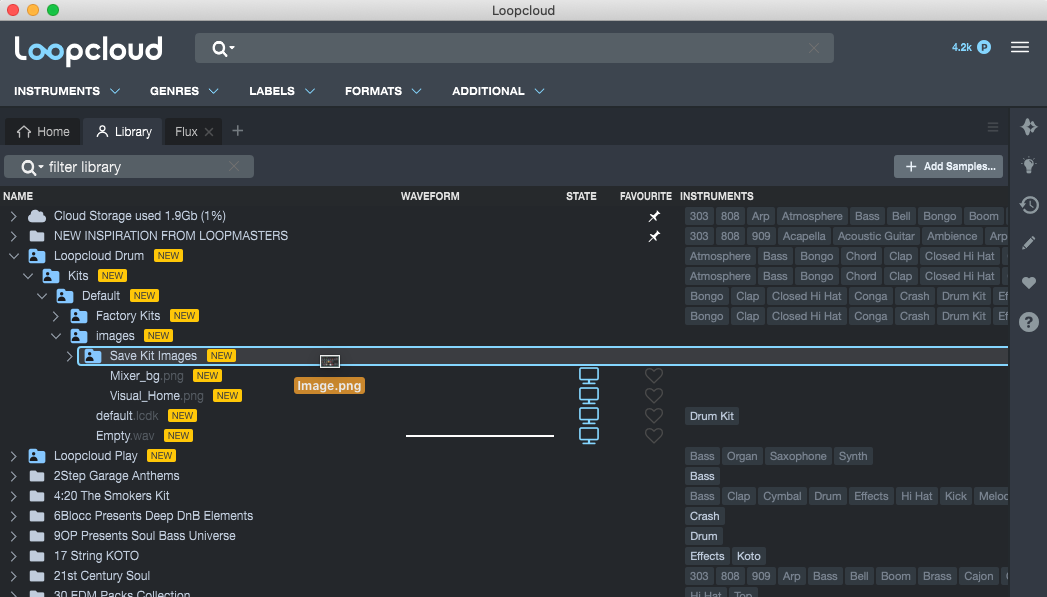Viewport: 1047px width, 597px height.
Task: Open the ADDITIONAL dropdown
Action: point(498,91)
